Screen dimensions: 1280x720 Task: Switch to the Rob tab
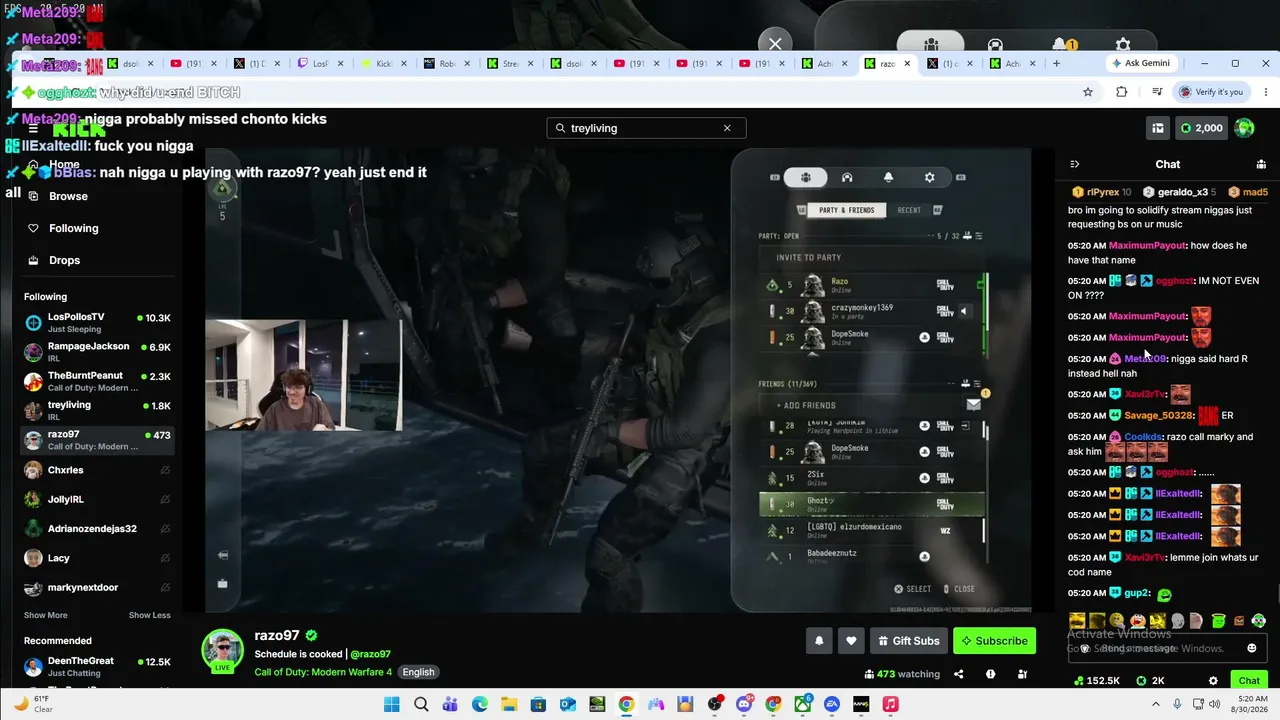click(x=446, y=64)
